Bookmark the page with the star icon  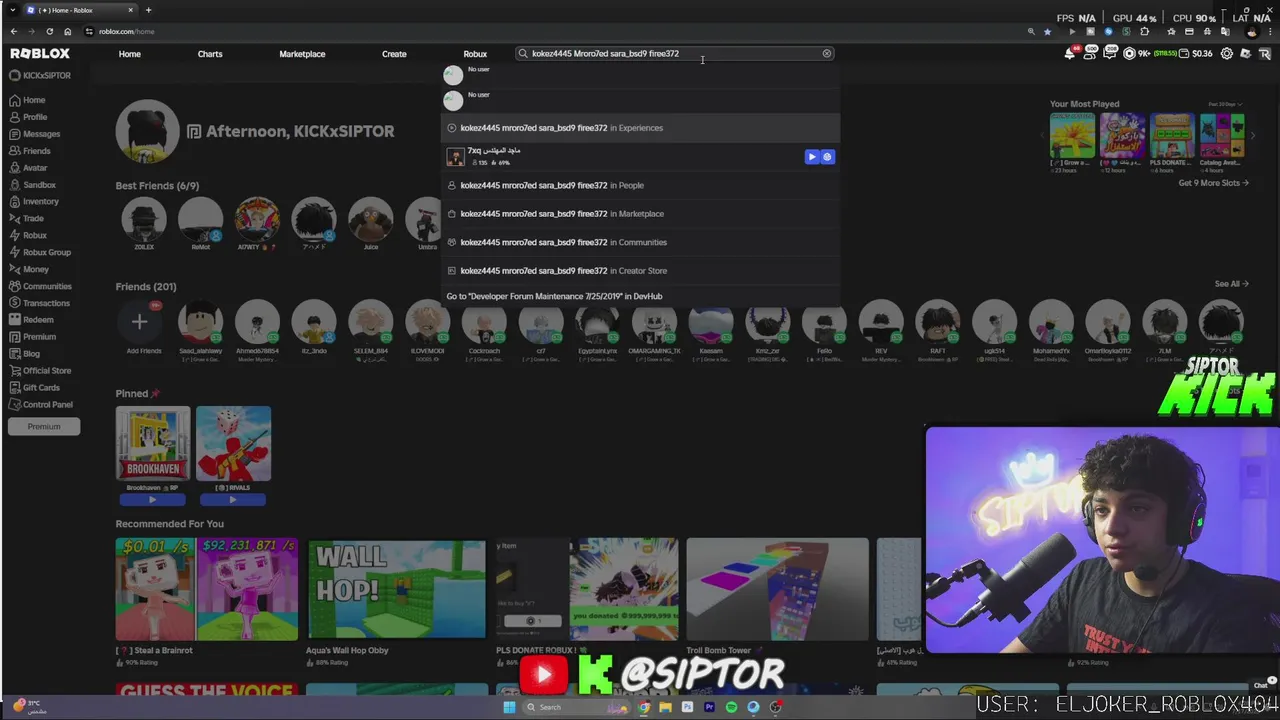click(x=1047, y=31)
